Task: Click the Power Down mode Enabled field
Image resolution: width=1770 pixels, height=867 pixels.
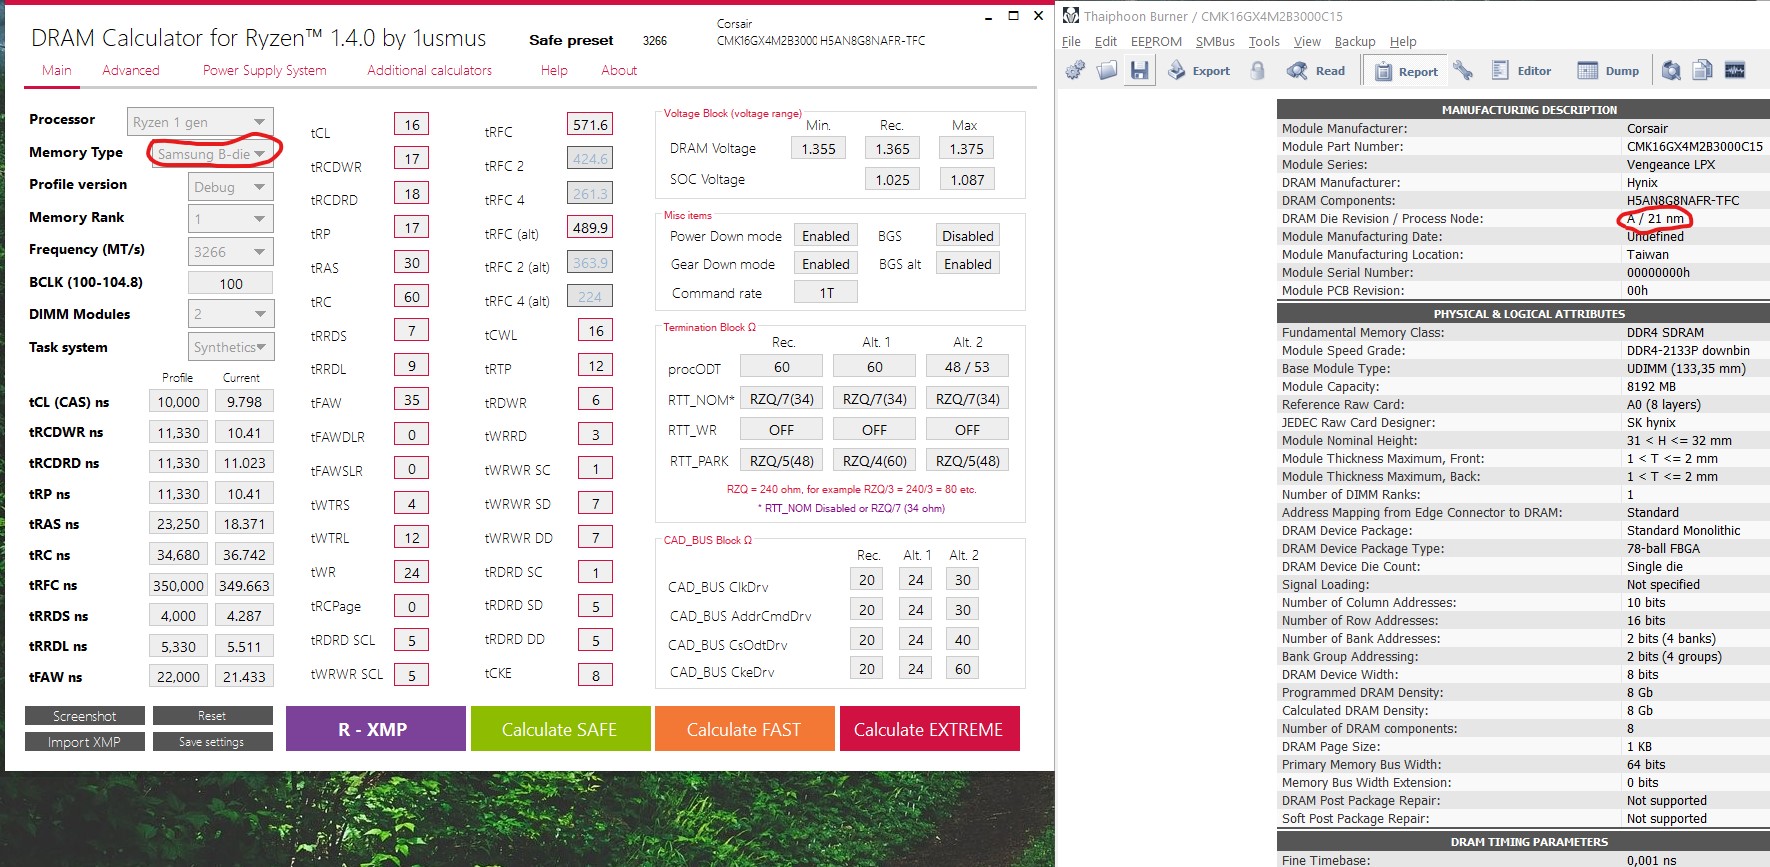Action: pos(826,237)
